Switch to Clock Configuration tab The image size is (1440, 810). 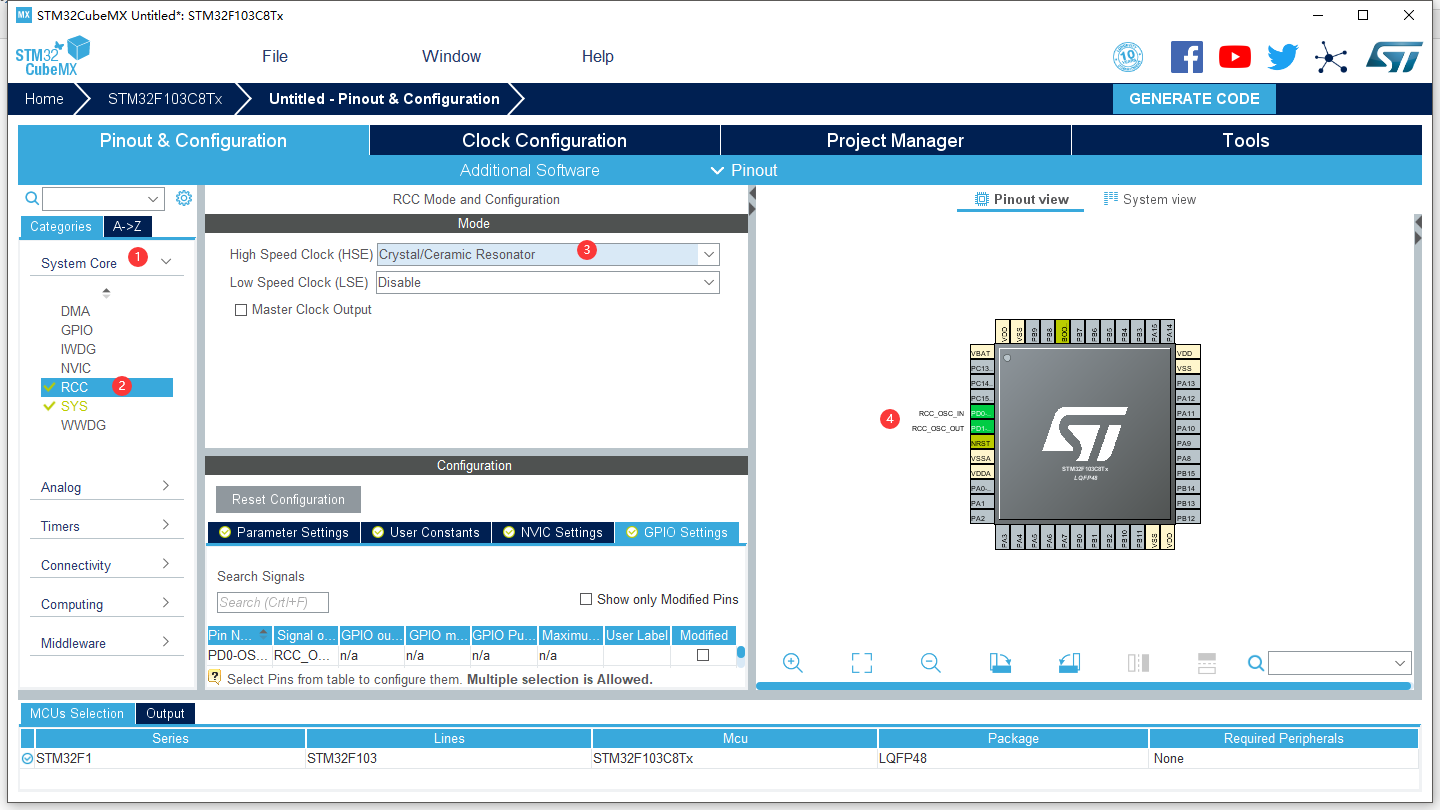(x=544, y=140)
